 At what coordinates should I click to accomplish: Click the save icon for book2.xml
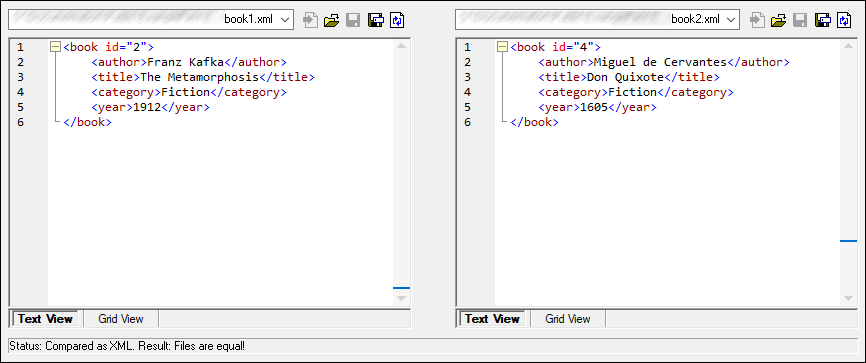(800, 20)
